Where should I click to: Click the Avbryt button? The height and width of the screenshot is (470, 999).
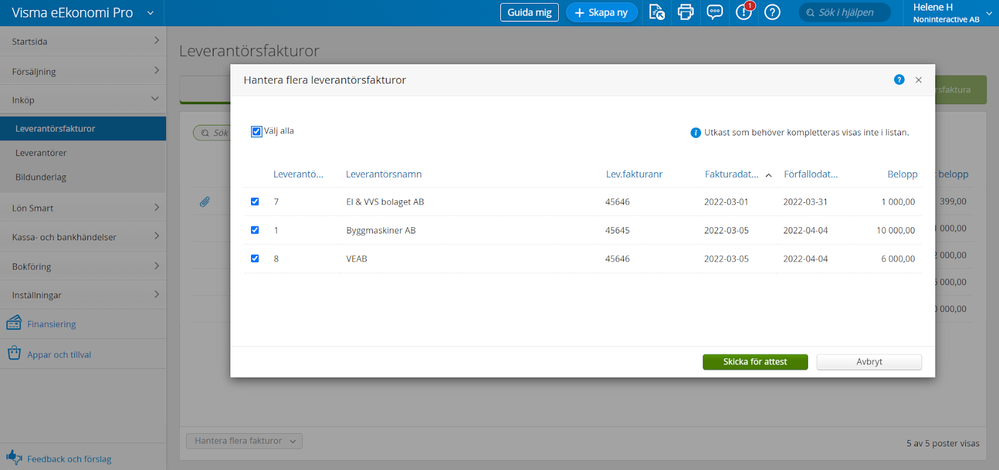tap(868, 362)
